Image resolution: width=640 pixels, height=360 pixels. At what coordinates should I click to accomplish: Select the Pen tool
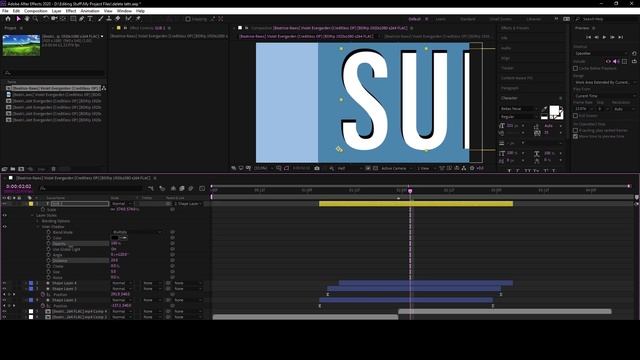[82, 19]
